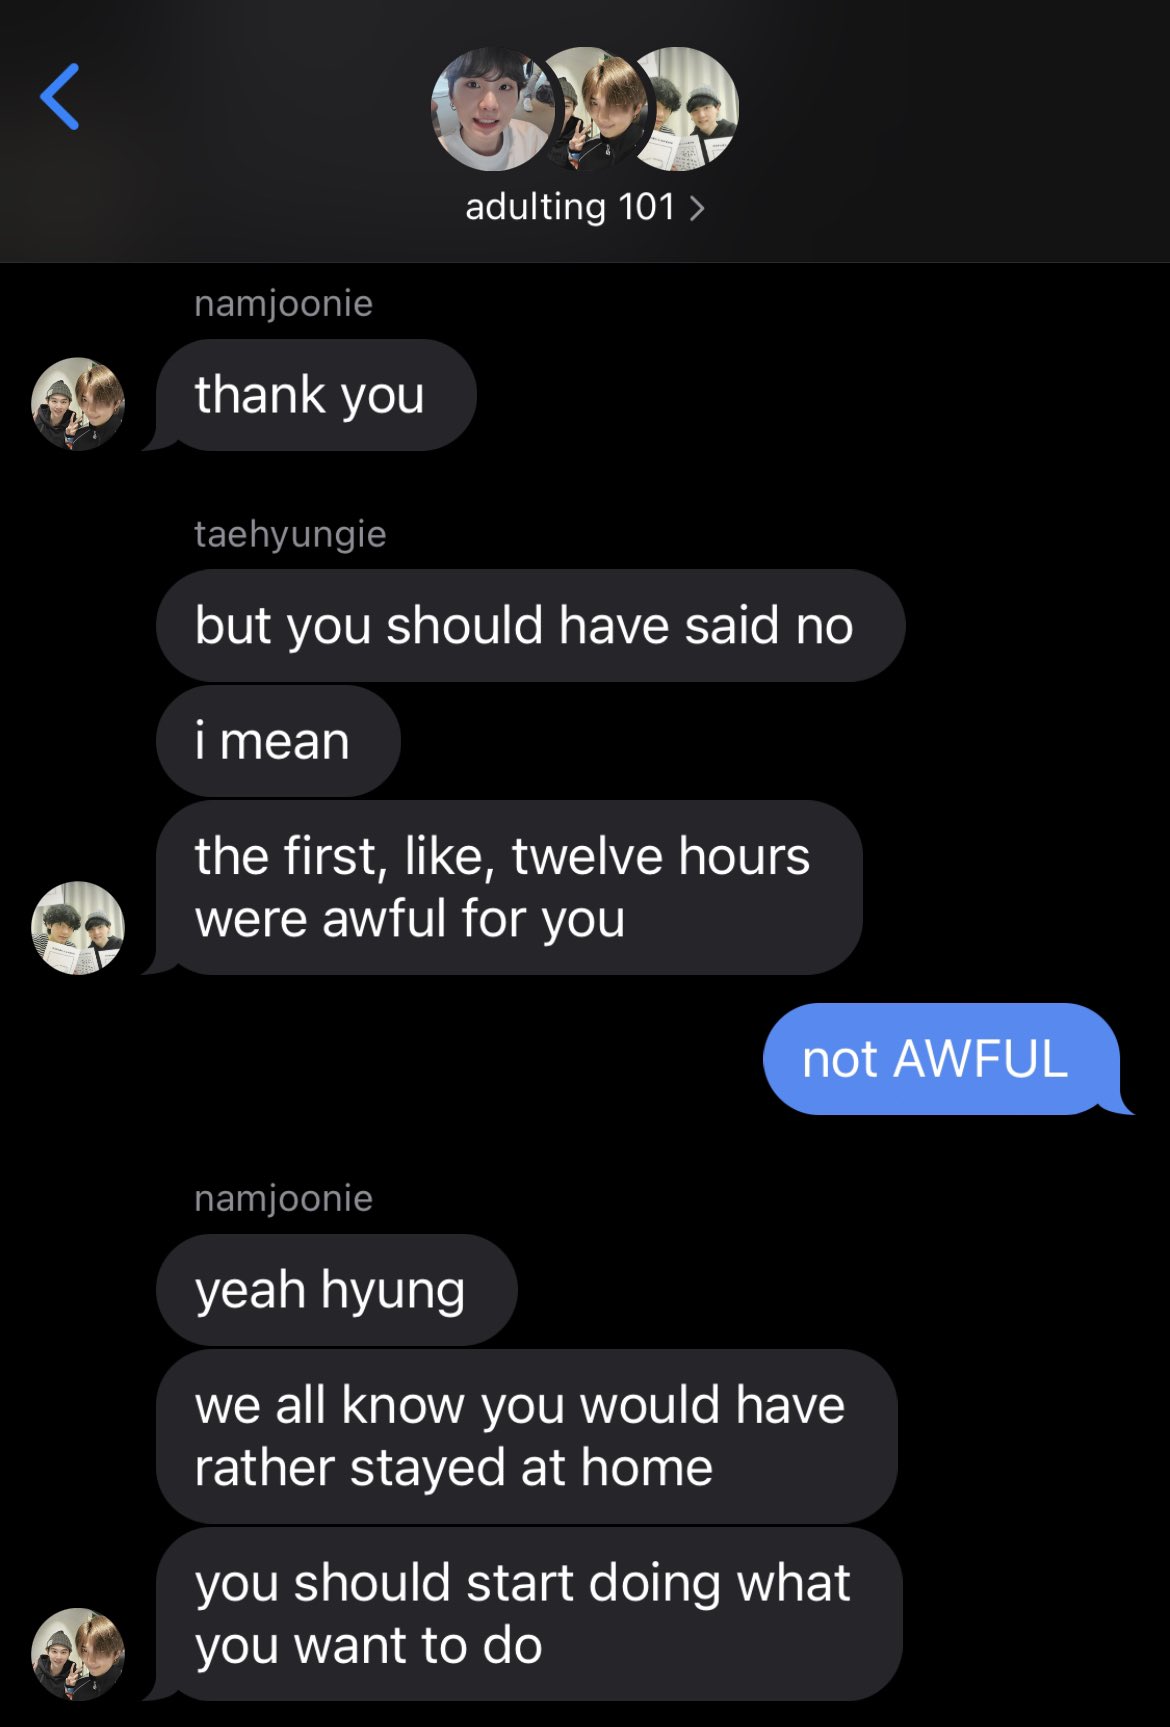Tap namjoonie's avatar beside 'thank you'

[78, 404]
